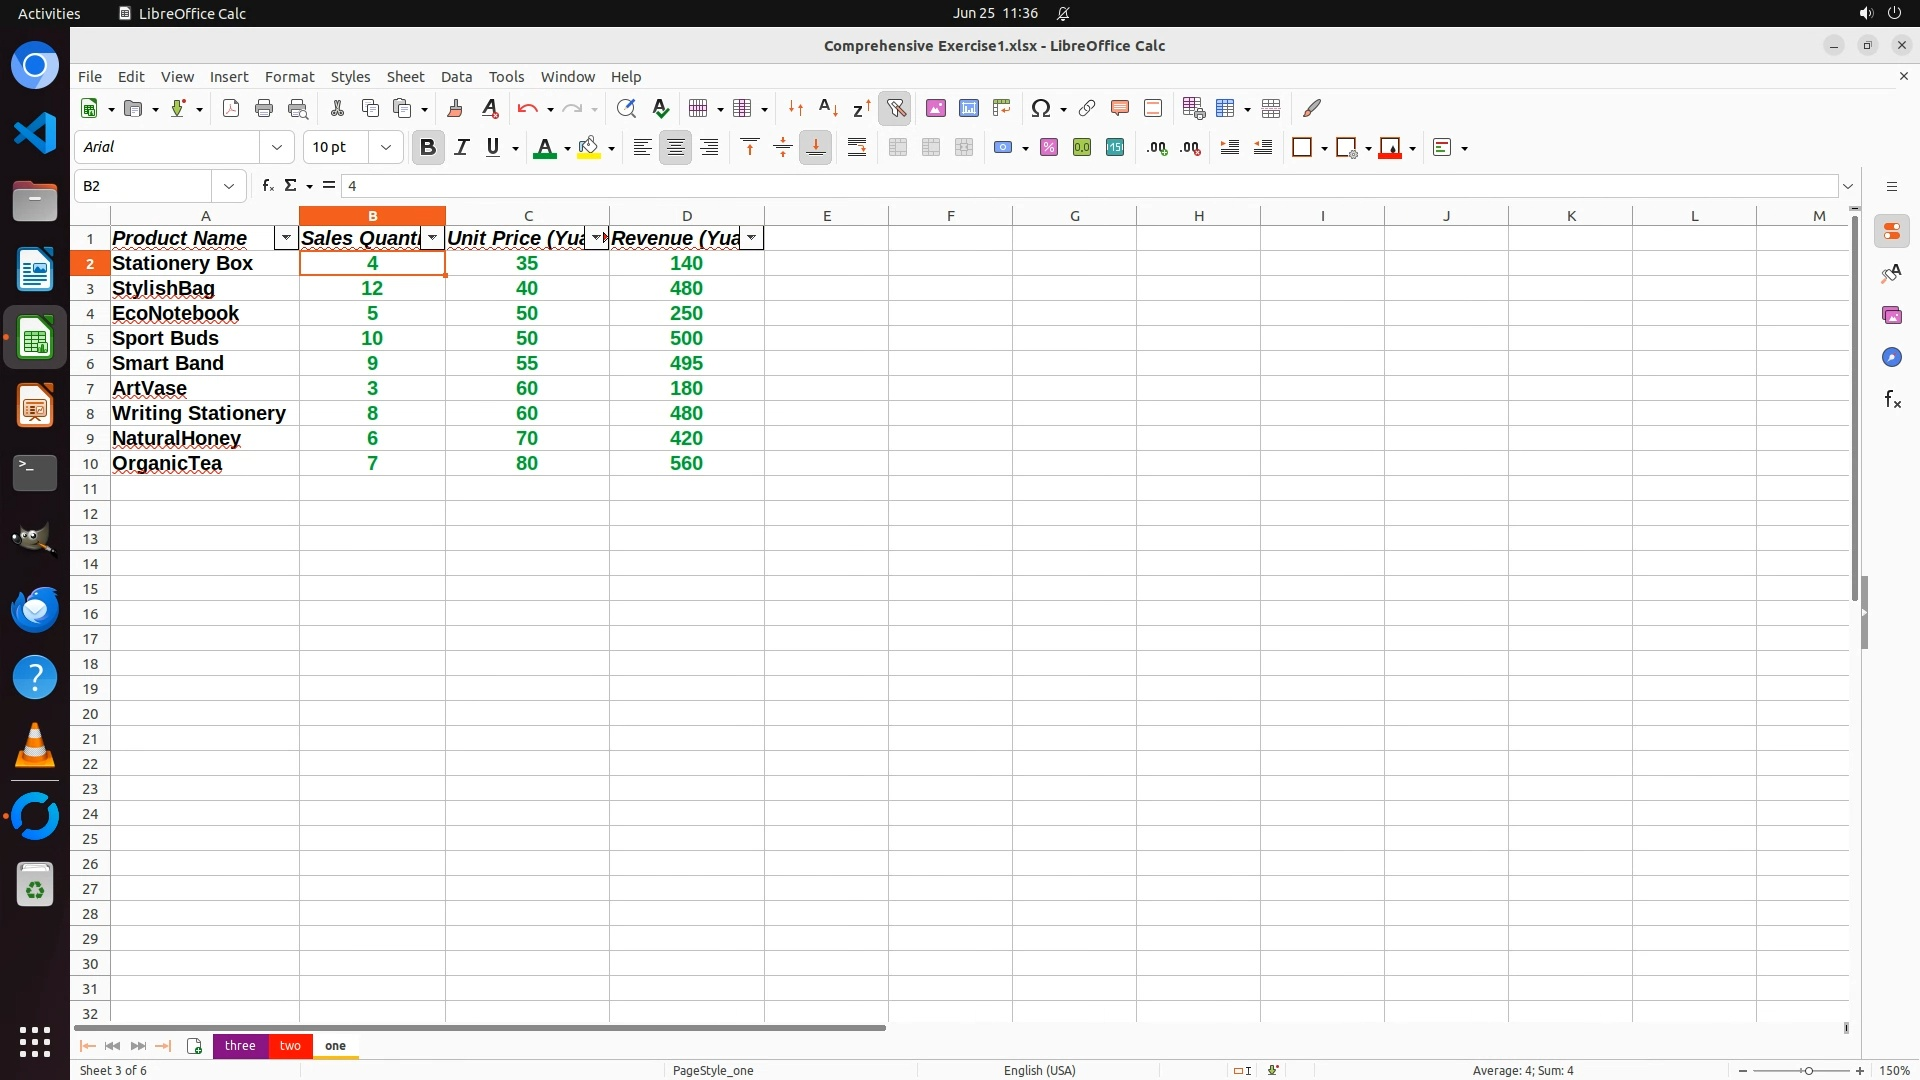Open the Data menu
Viewport: 1920px width, 1080px height.
point(456,77)
